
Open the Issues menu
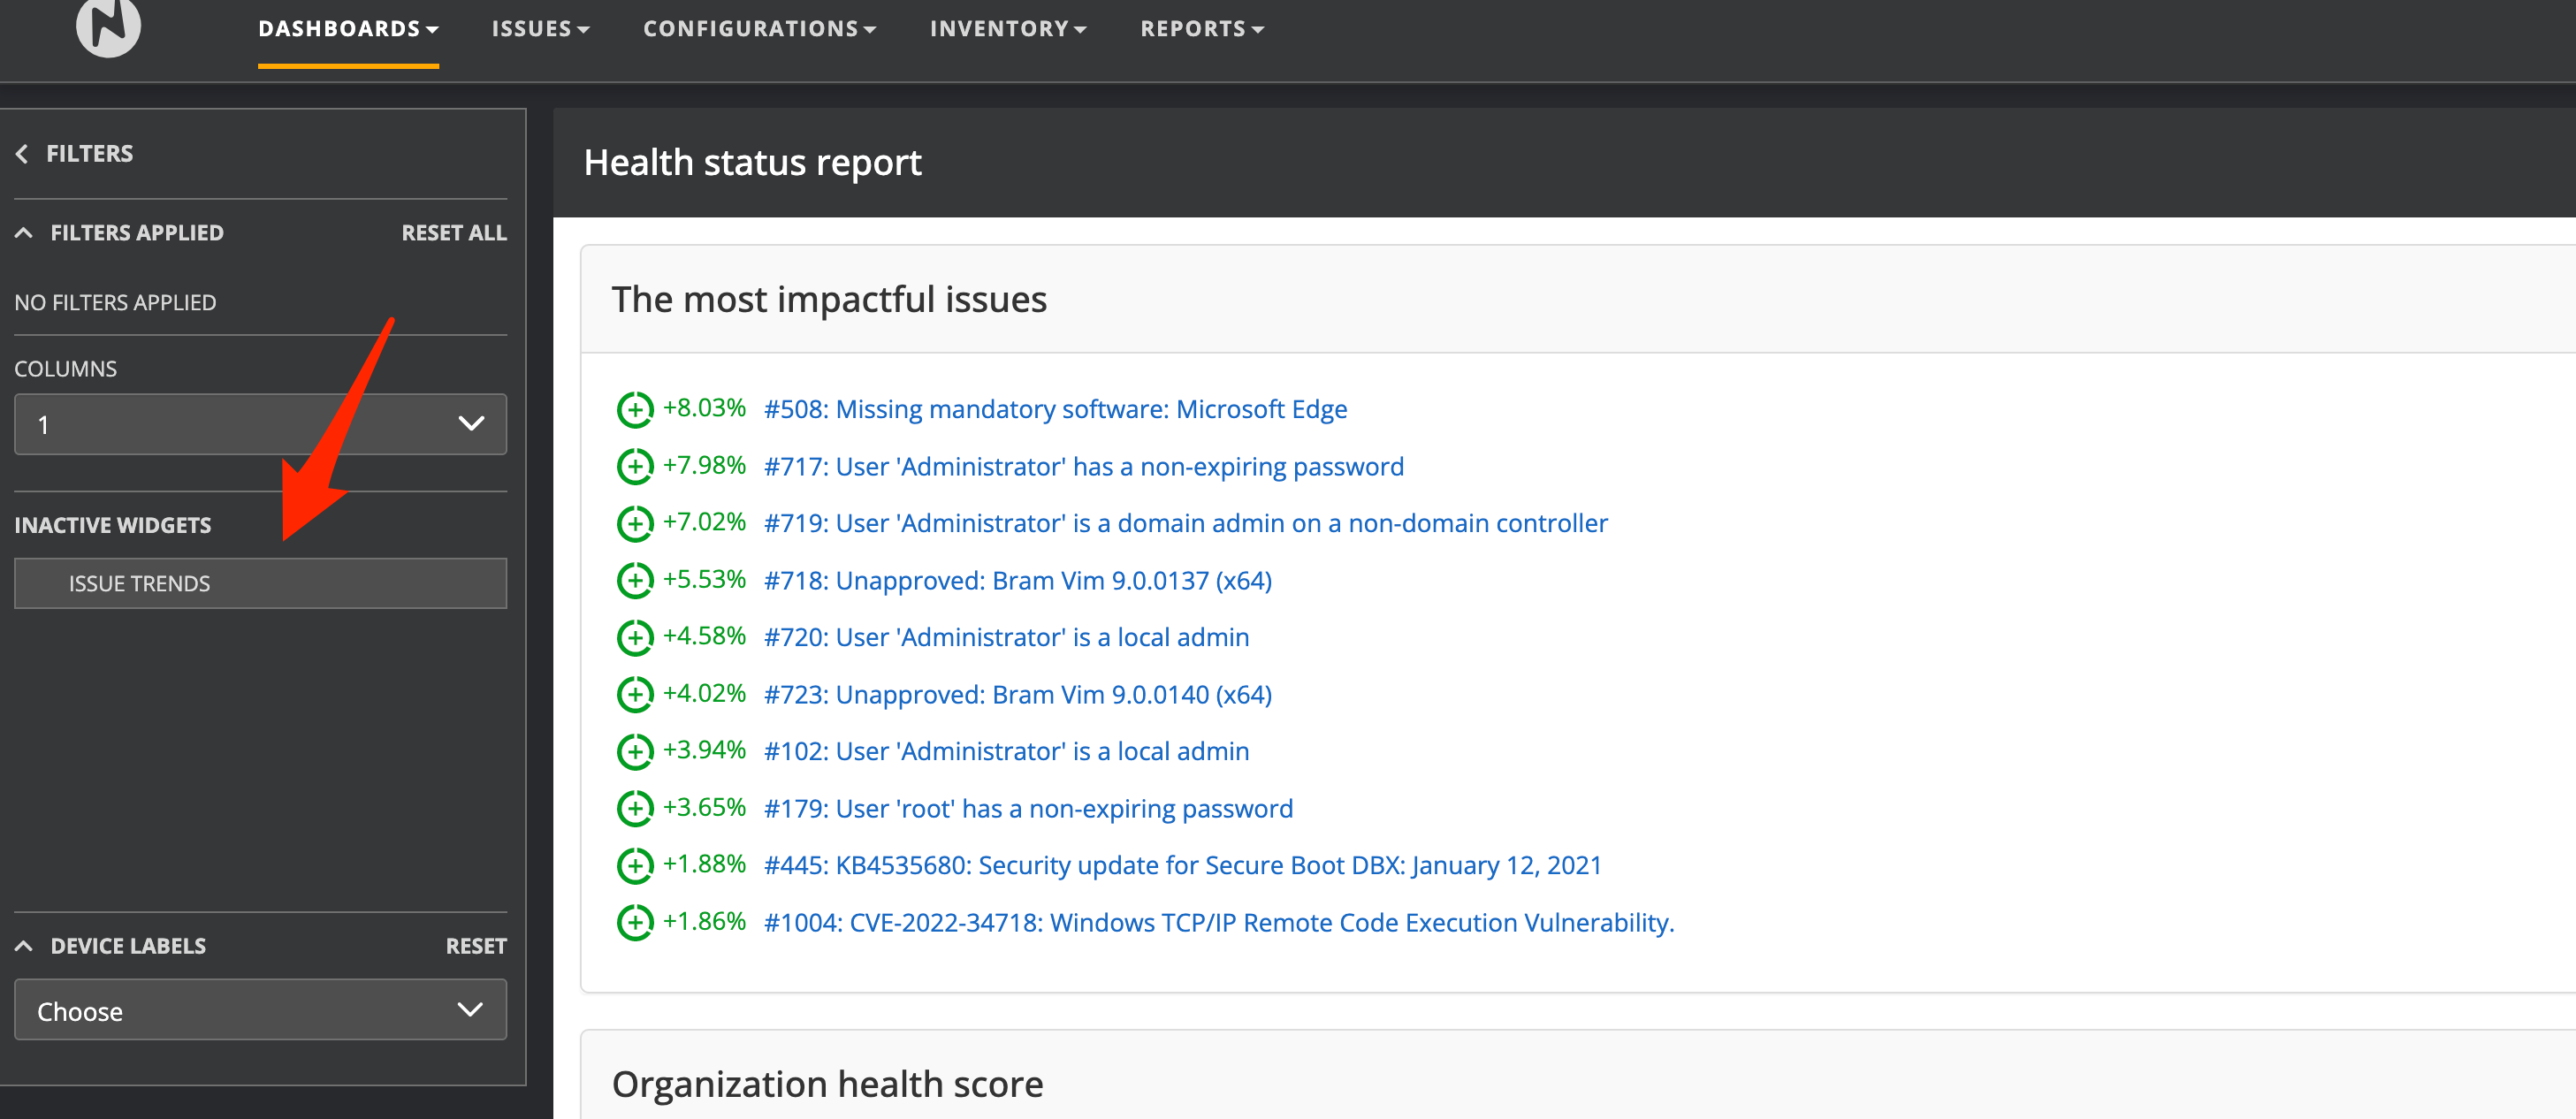[x=540, y=28]
